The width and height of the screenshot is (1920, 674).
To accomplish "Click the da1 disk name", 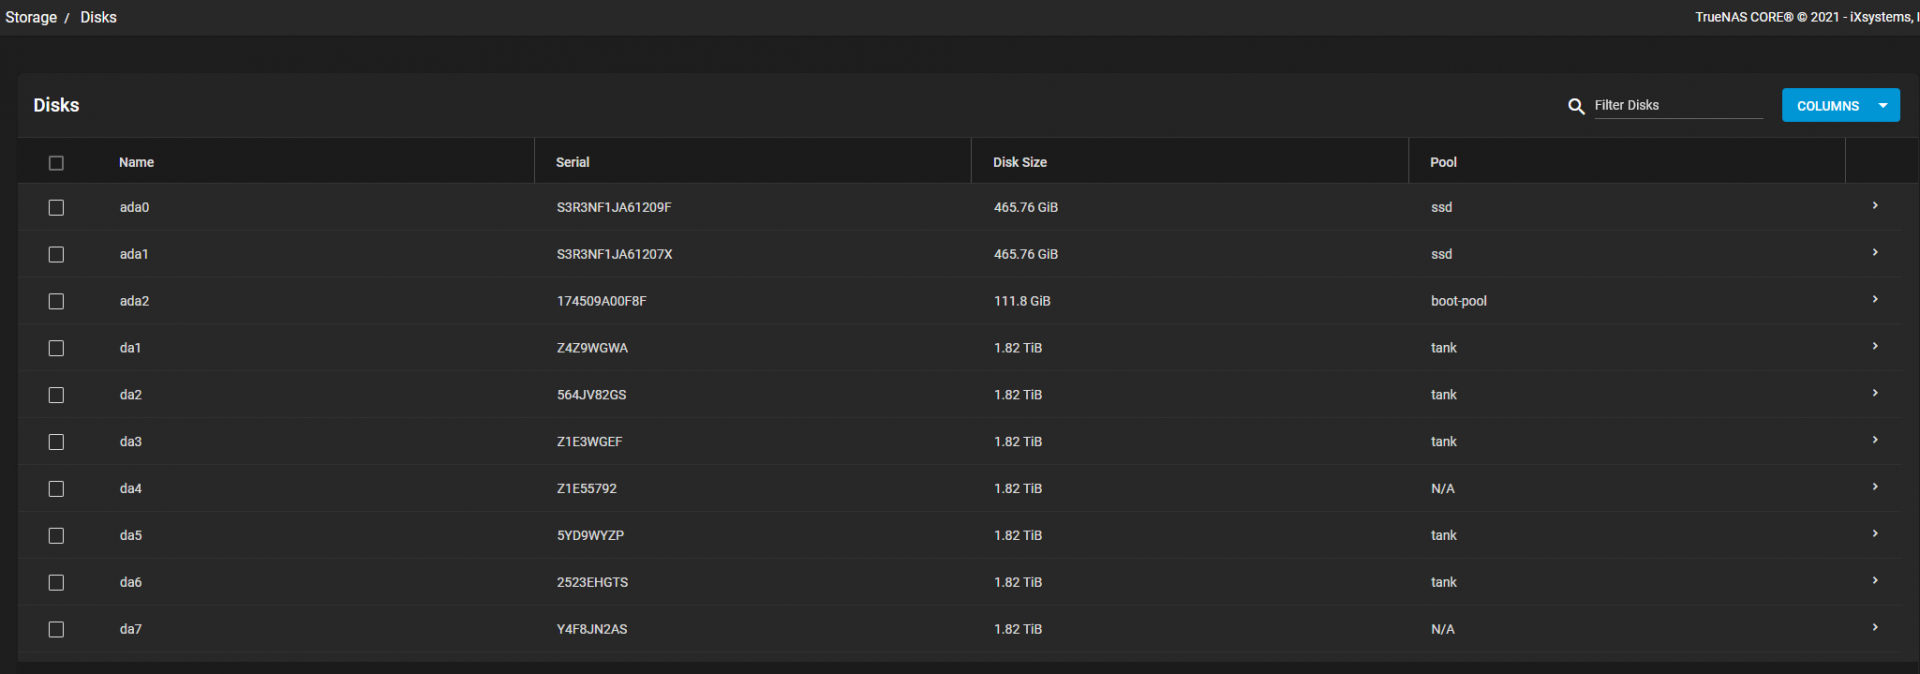I will pos(130,348).
